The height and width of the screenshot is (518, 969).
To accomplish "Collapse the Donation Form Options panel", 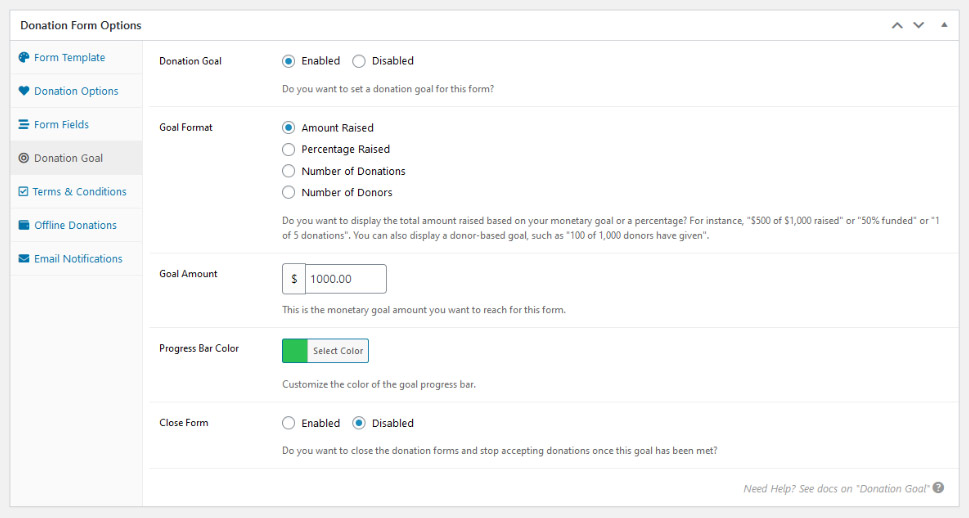I will tap(944, 25).
